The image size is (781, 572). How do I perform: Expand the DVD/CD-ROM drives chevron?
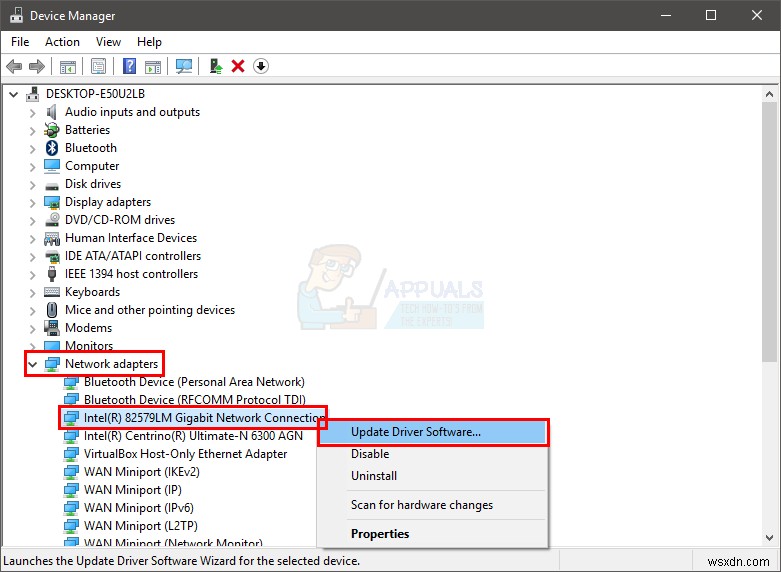pos(32,220)
